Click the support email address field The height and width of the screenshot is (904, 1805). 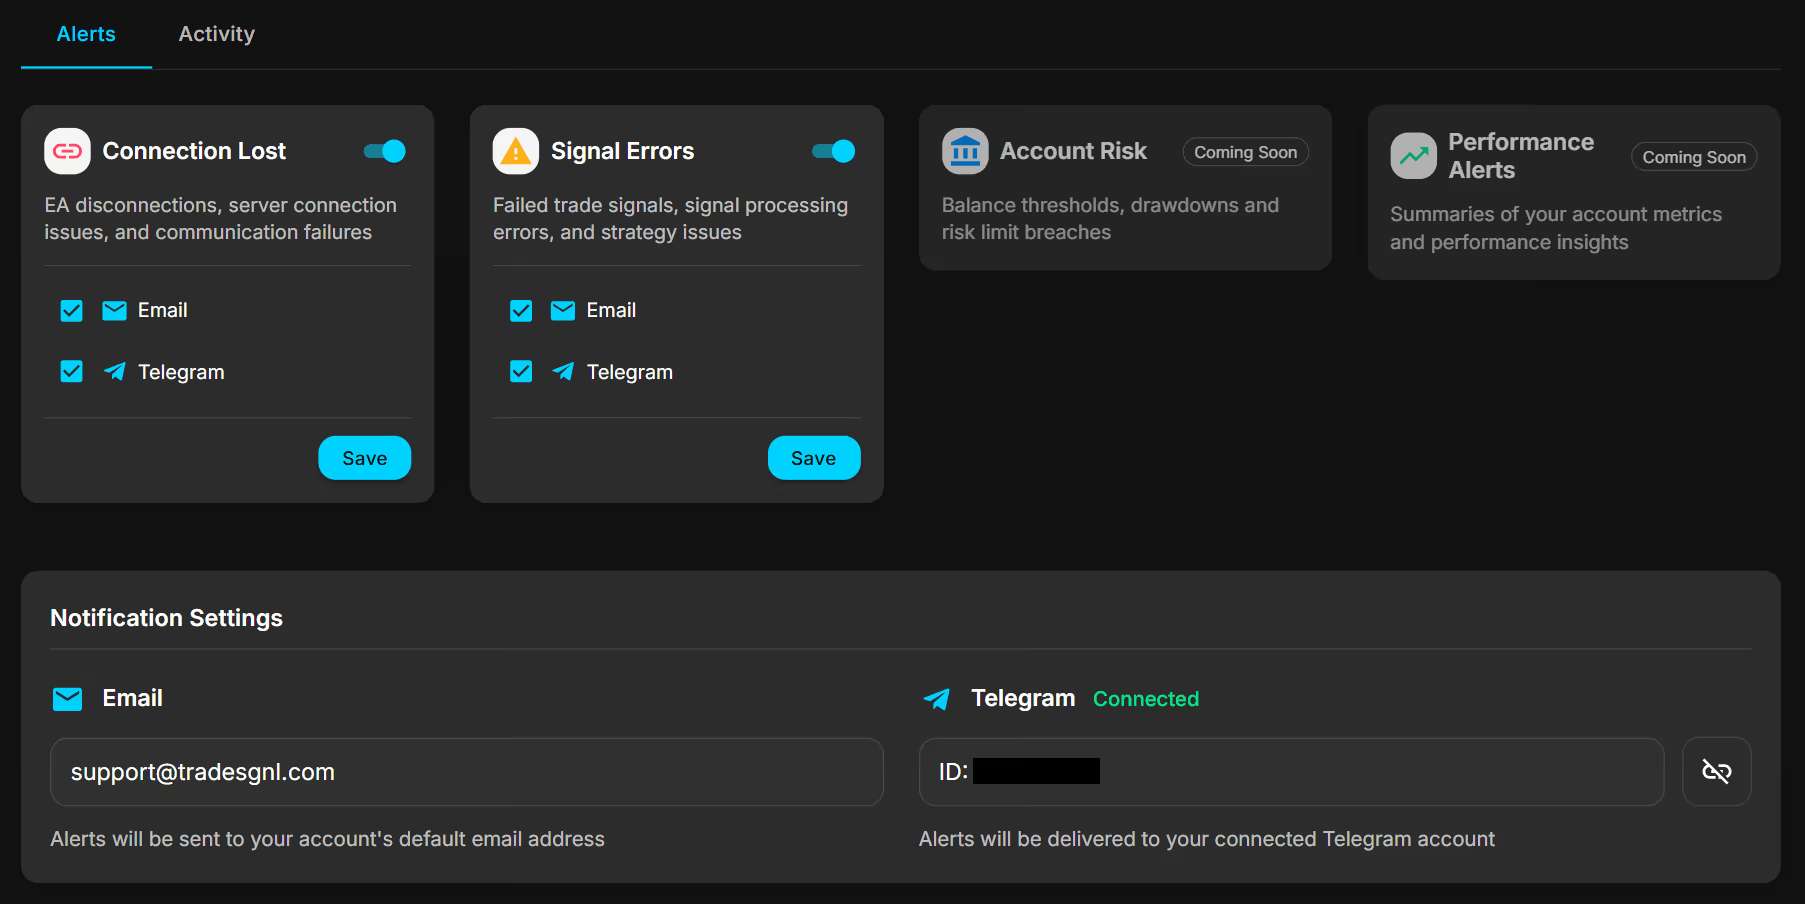click(x=466, y=772)
